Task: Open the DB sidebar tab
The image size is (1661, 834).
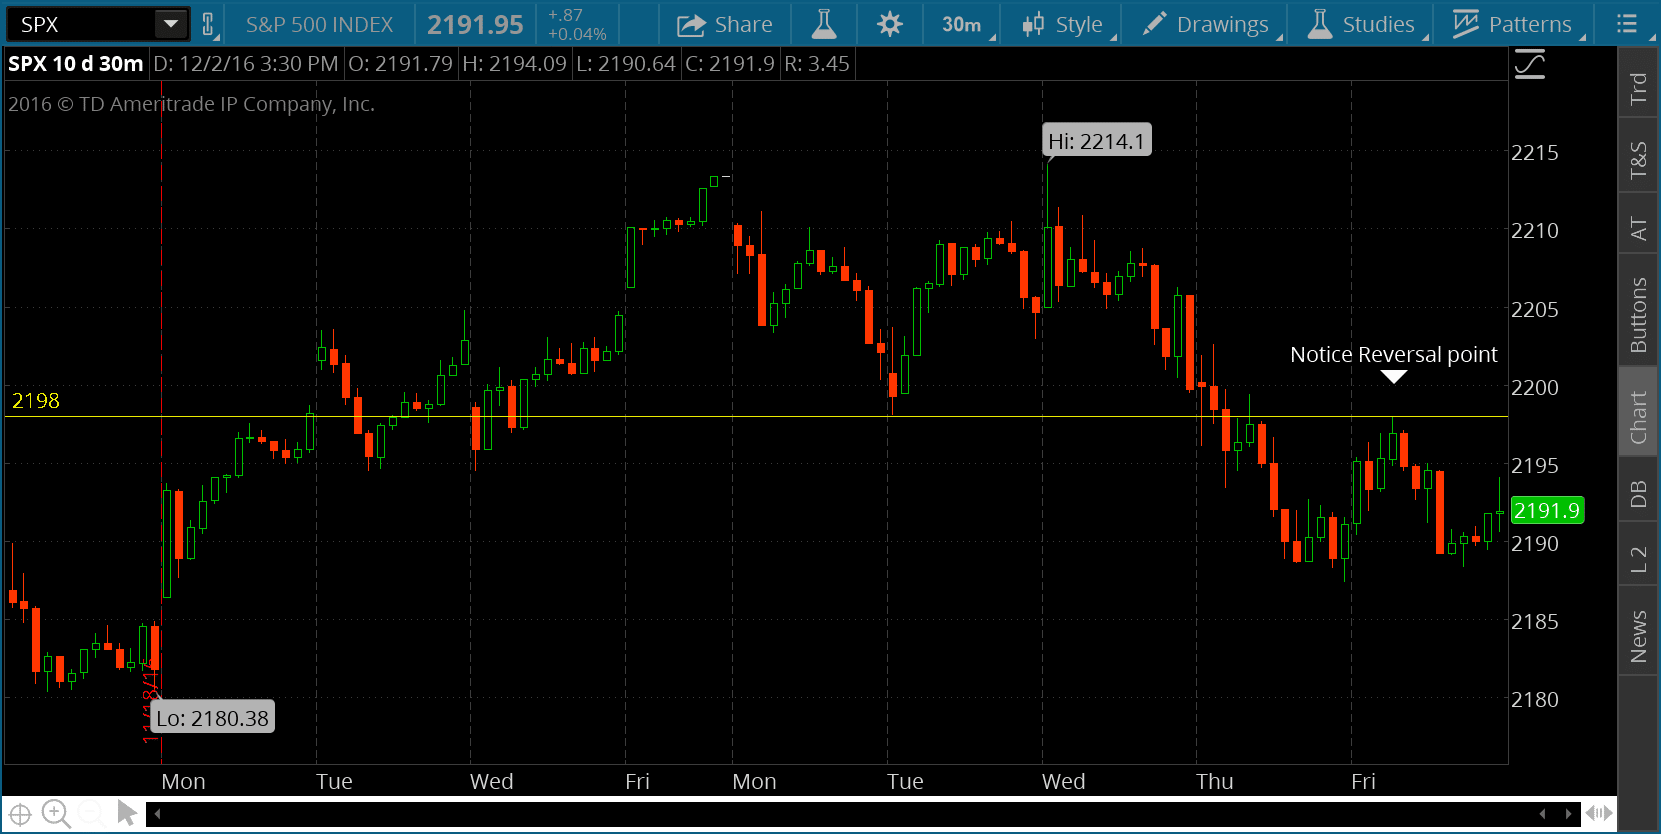Action: pos(1638,494)
